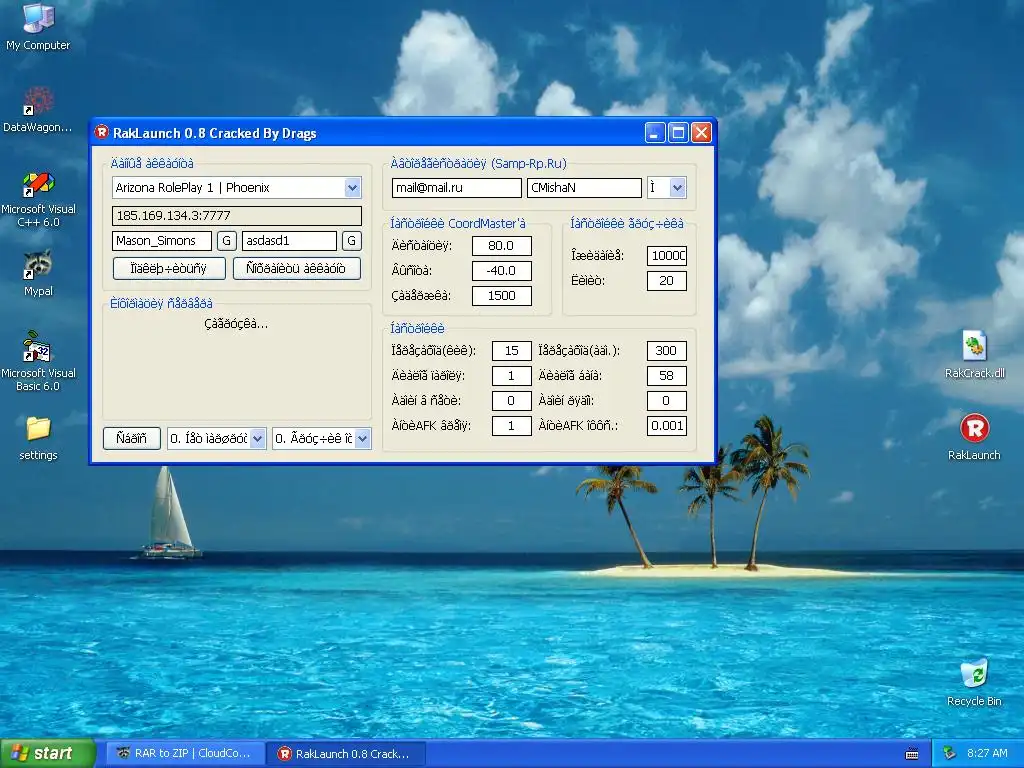
Task: Expand the first '0.' dropdown at bottom
Action: [x=258, y=439]
